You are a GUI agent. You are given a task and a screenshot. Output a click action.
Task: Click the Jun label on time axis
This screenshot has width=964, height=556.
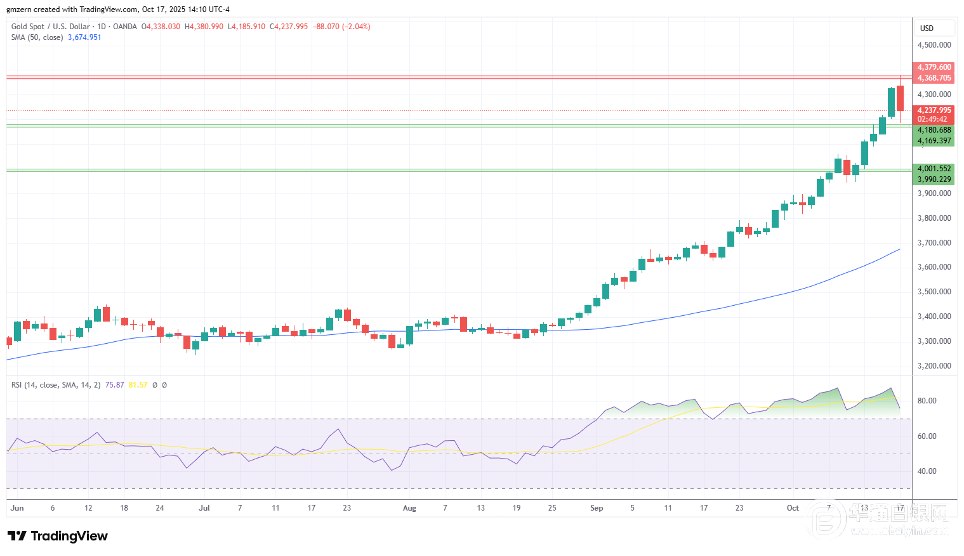15,507
